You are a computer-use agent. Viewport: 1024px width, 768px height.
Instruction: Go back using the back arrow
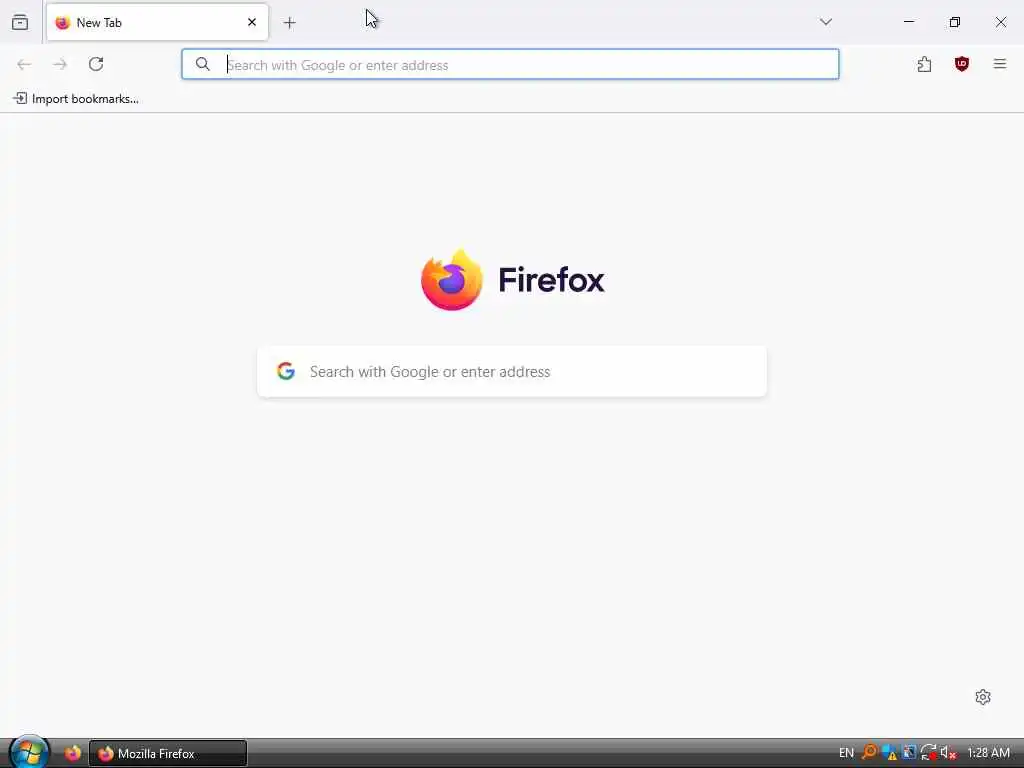24,64
